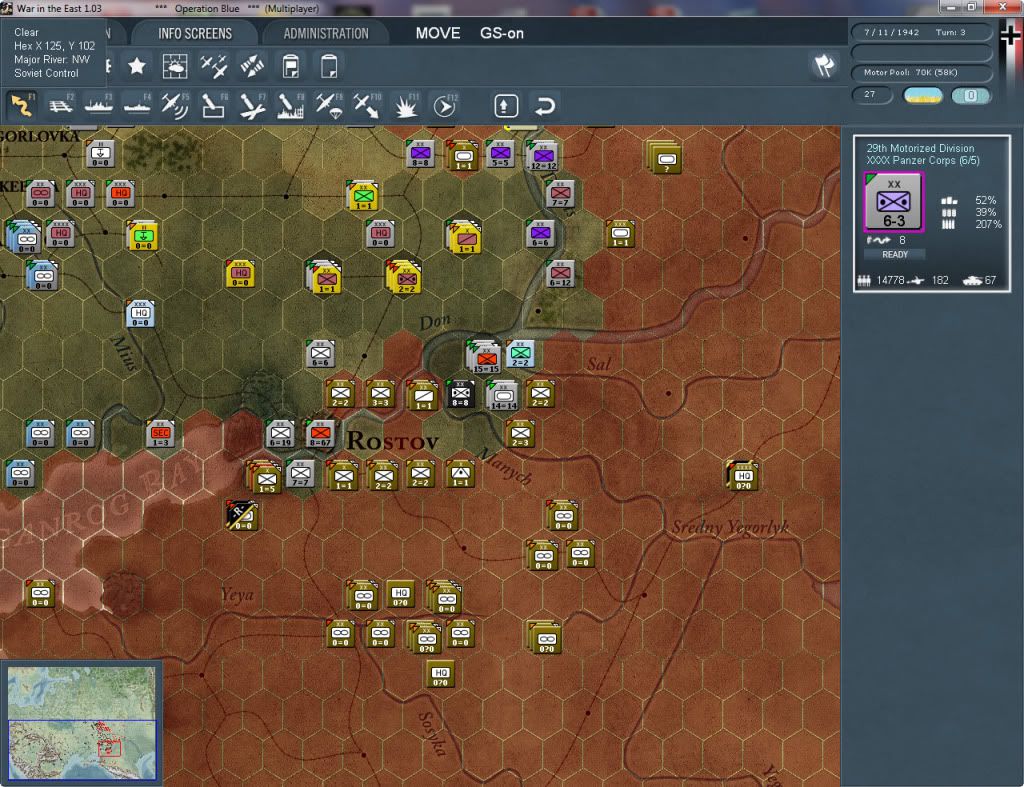Select the HQ 0?0 near Sredny Yegorlyk
The height and width of the screenshot is (787, 1024).
click(x=742, y=475)
